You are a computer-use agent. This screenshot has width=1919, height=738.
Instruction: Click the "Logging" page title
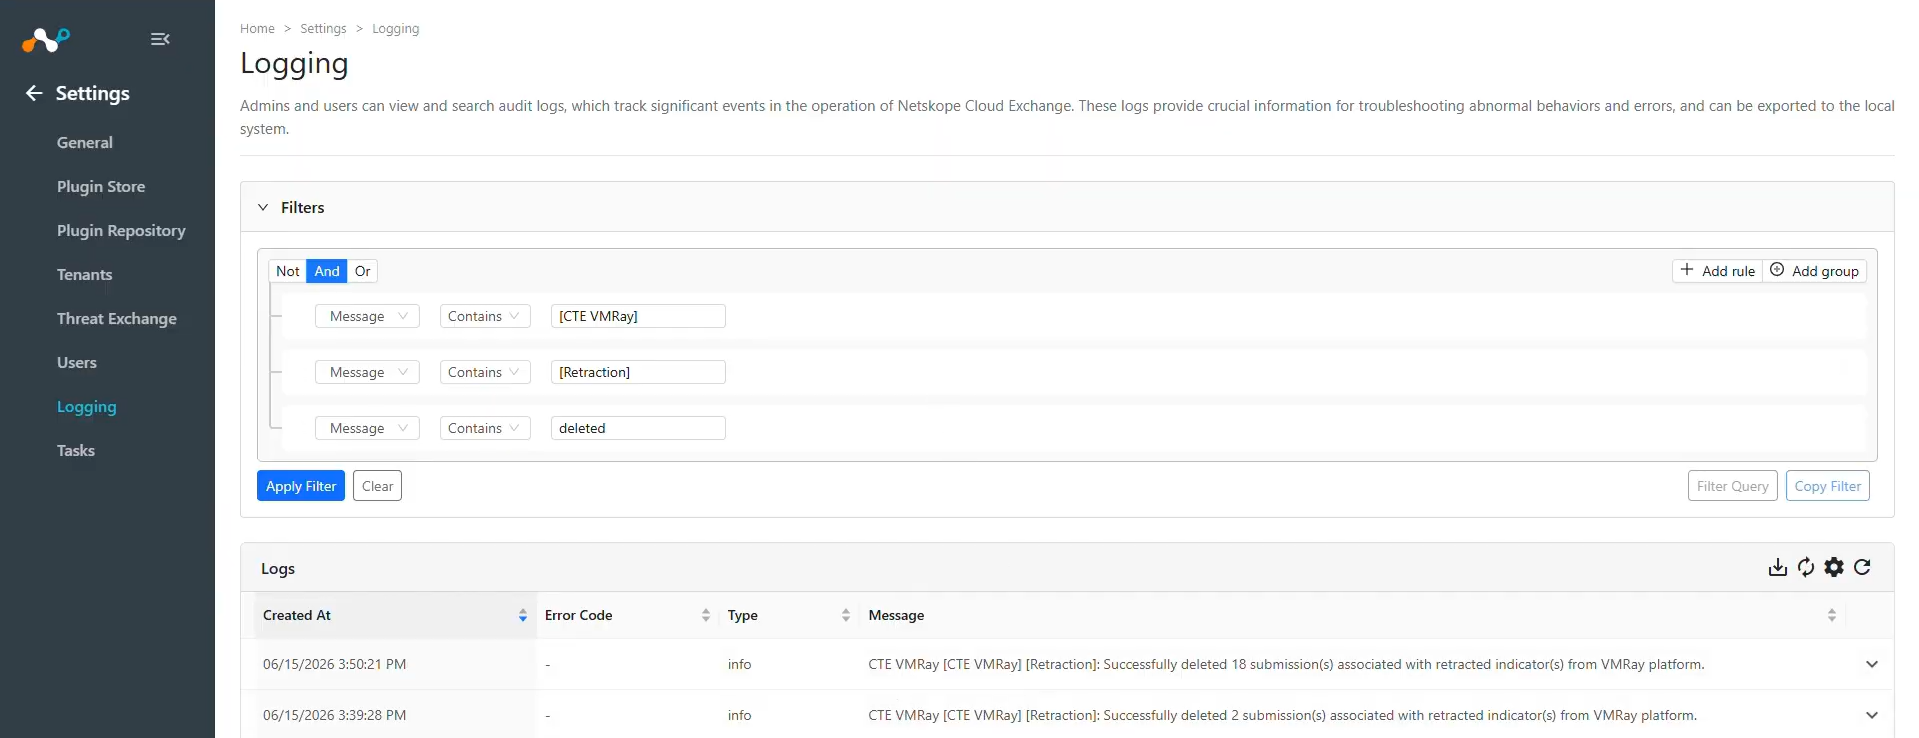pos(294,64)
